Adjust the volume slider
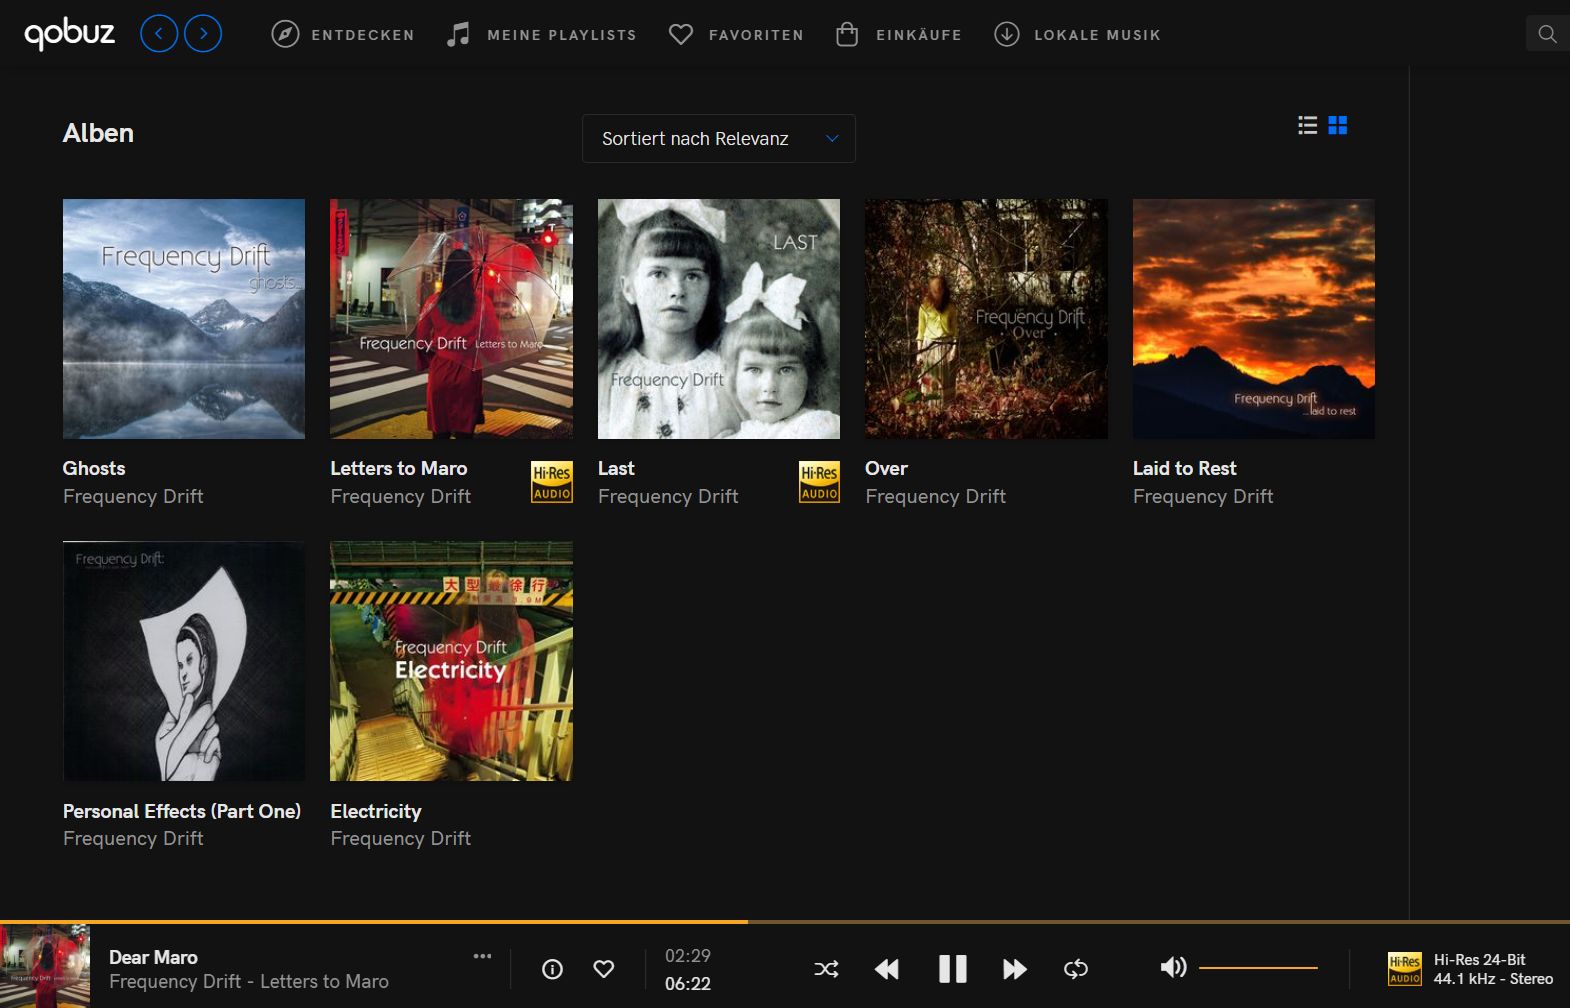 click(x=1258, y=968)
